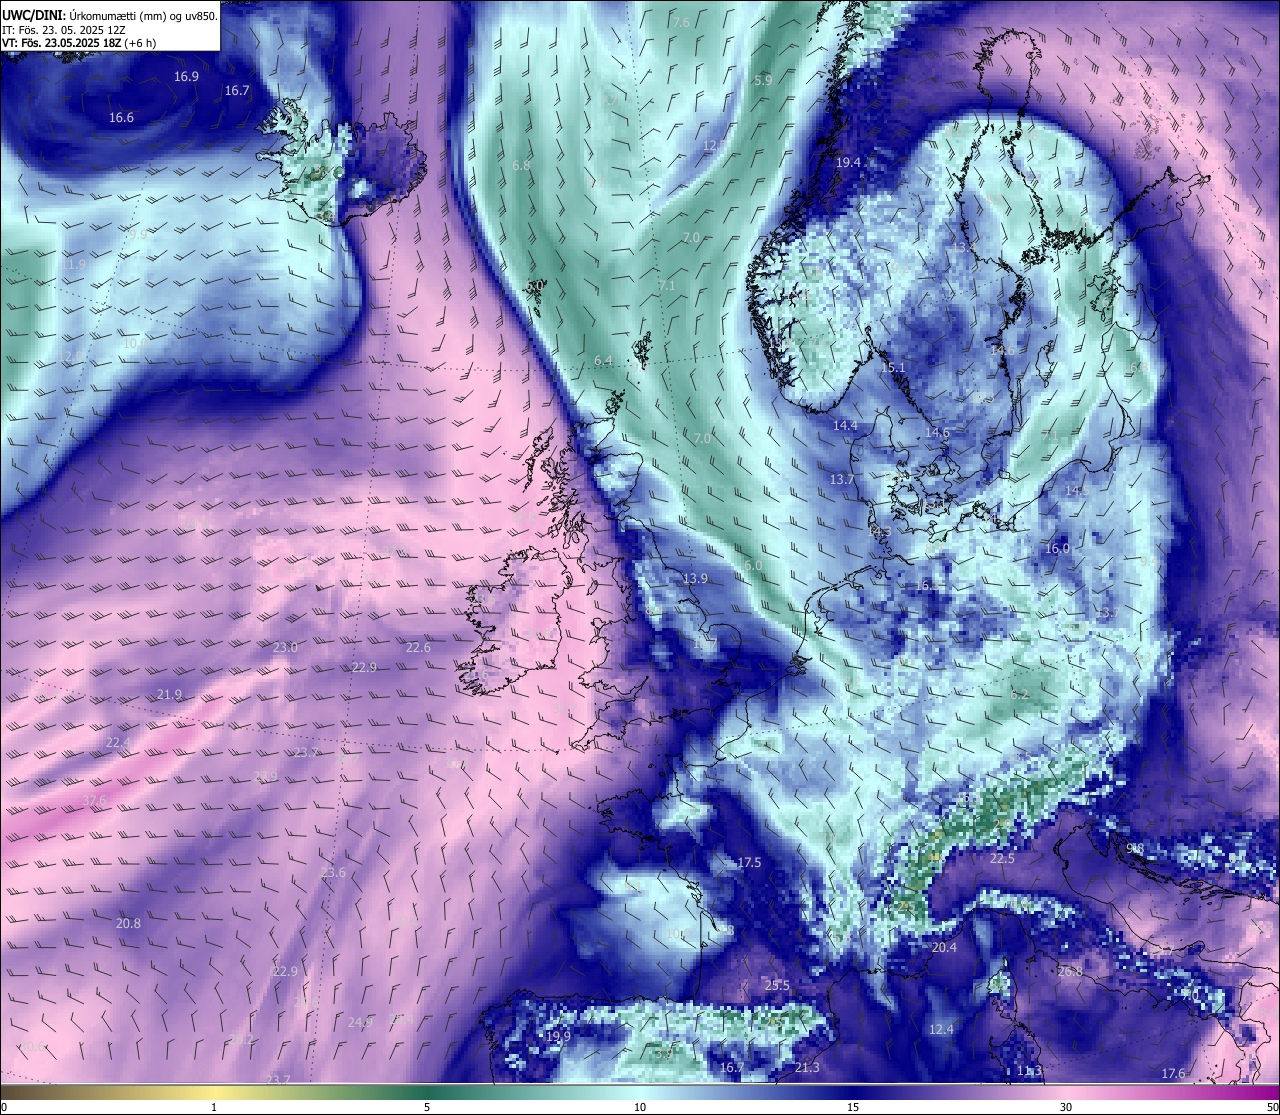Screen dimensions: 1280x1115
Task: Click the 6.4 value label
Action: (x=603, y=360)
